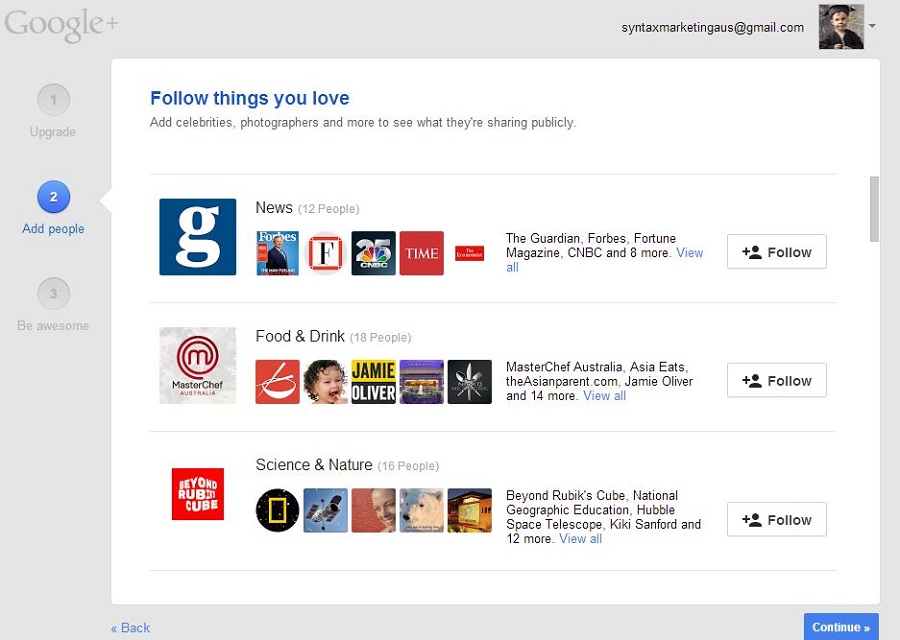Image resolution: width=900 pixels, height=640 pixels.
Task: Click the National Geographic yellow frame icon
Action: click(277, 510)
